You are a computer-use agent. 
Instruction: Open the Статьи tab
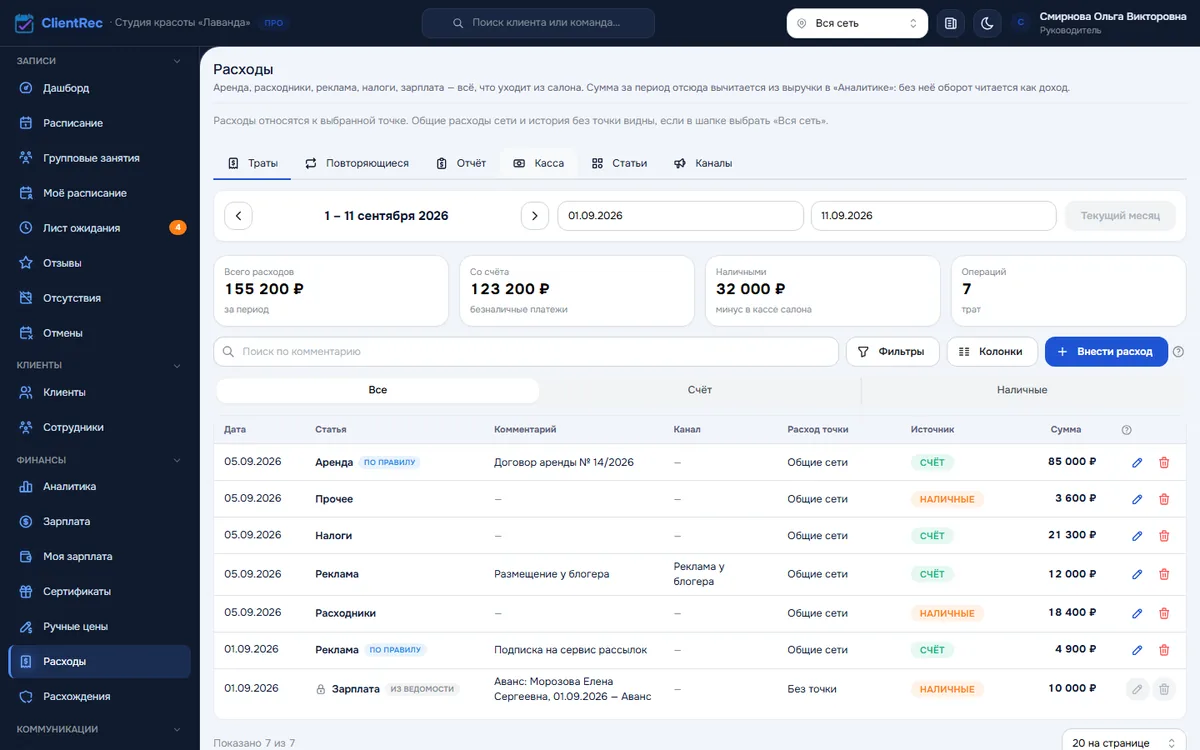point(619,163)
